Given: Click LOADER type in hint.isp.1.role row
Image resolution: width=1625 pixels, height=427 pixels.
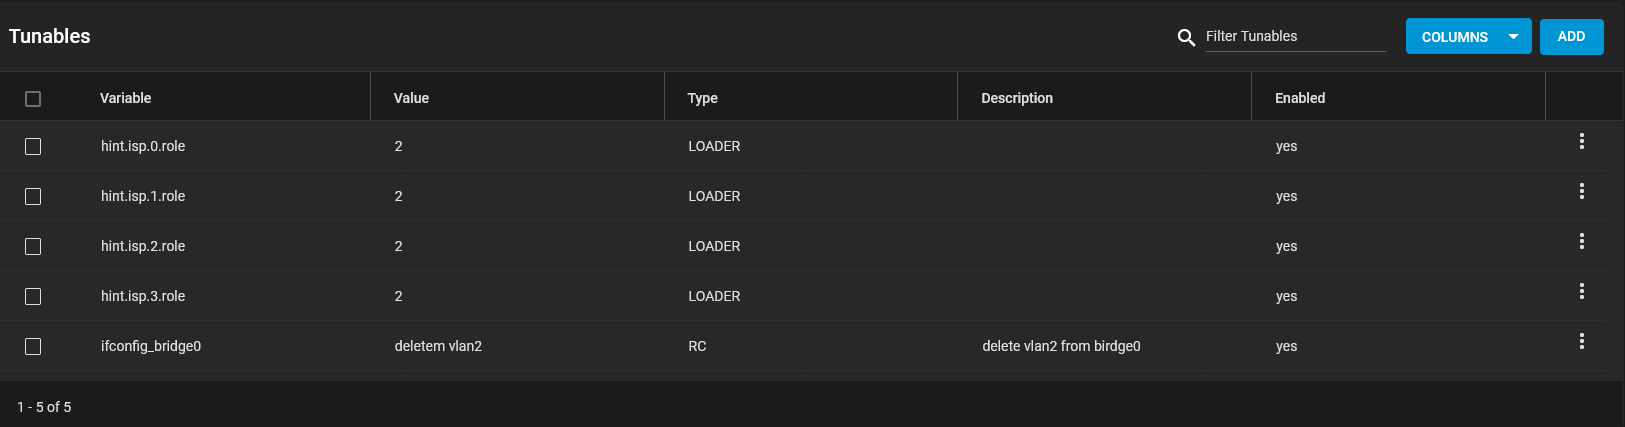Looking at the screenshot, I should (714, 196).
